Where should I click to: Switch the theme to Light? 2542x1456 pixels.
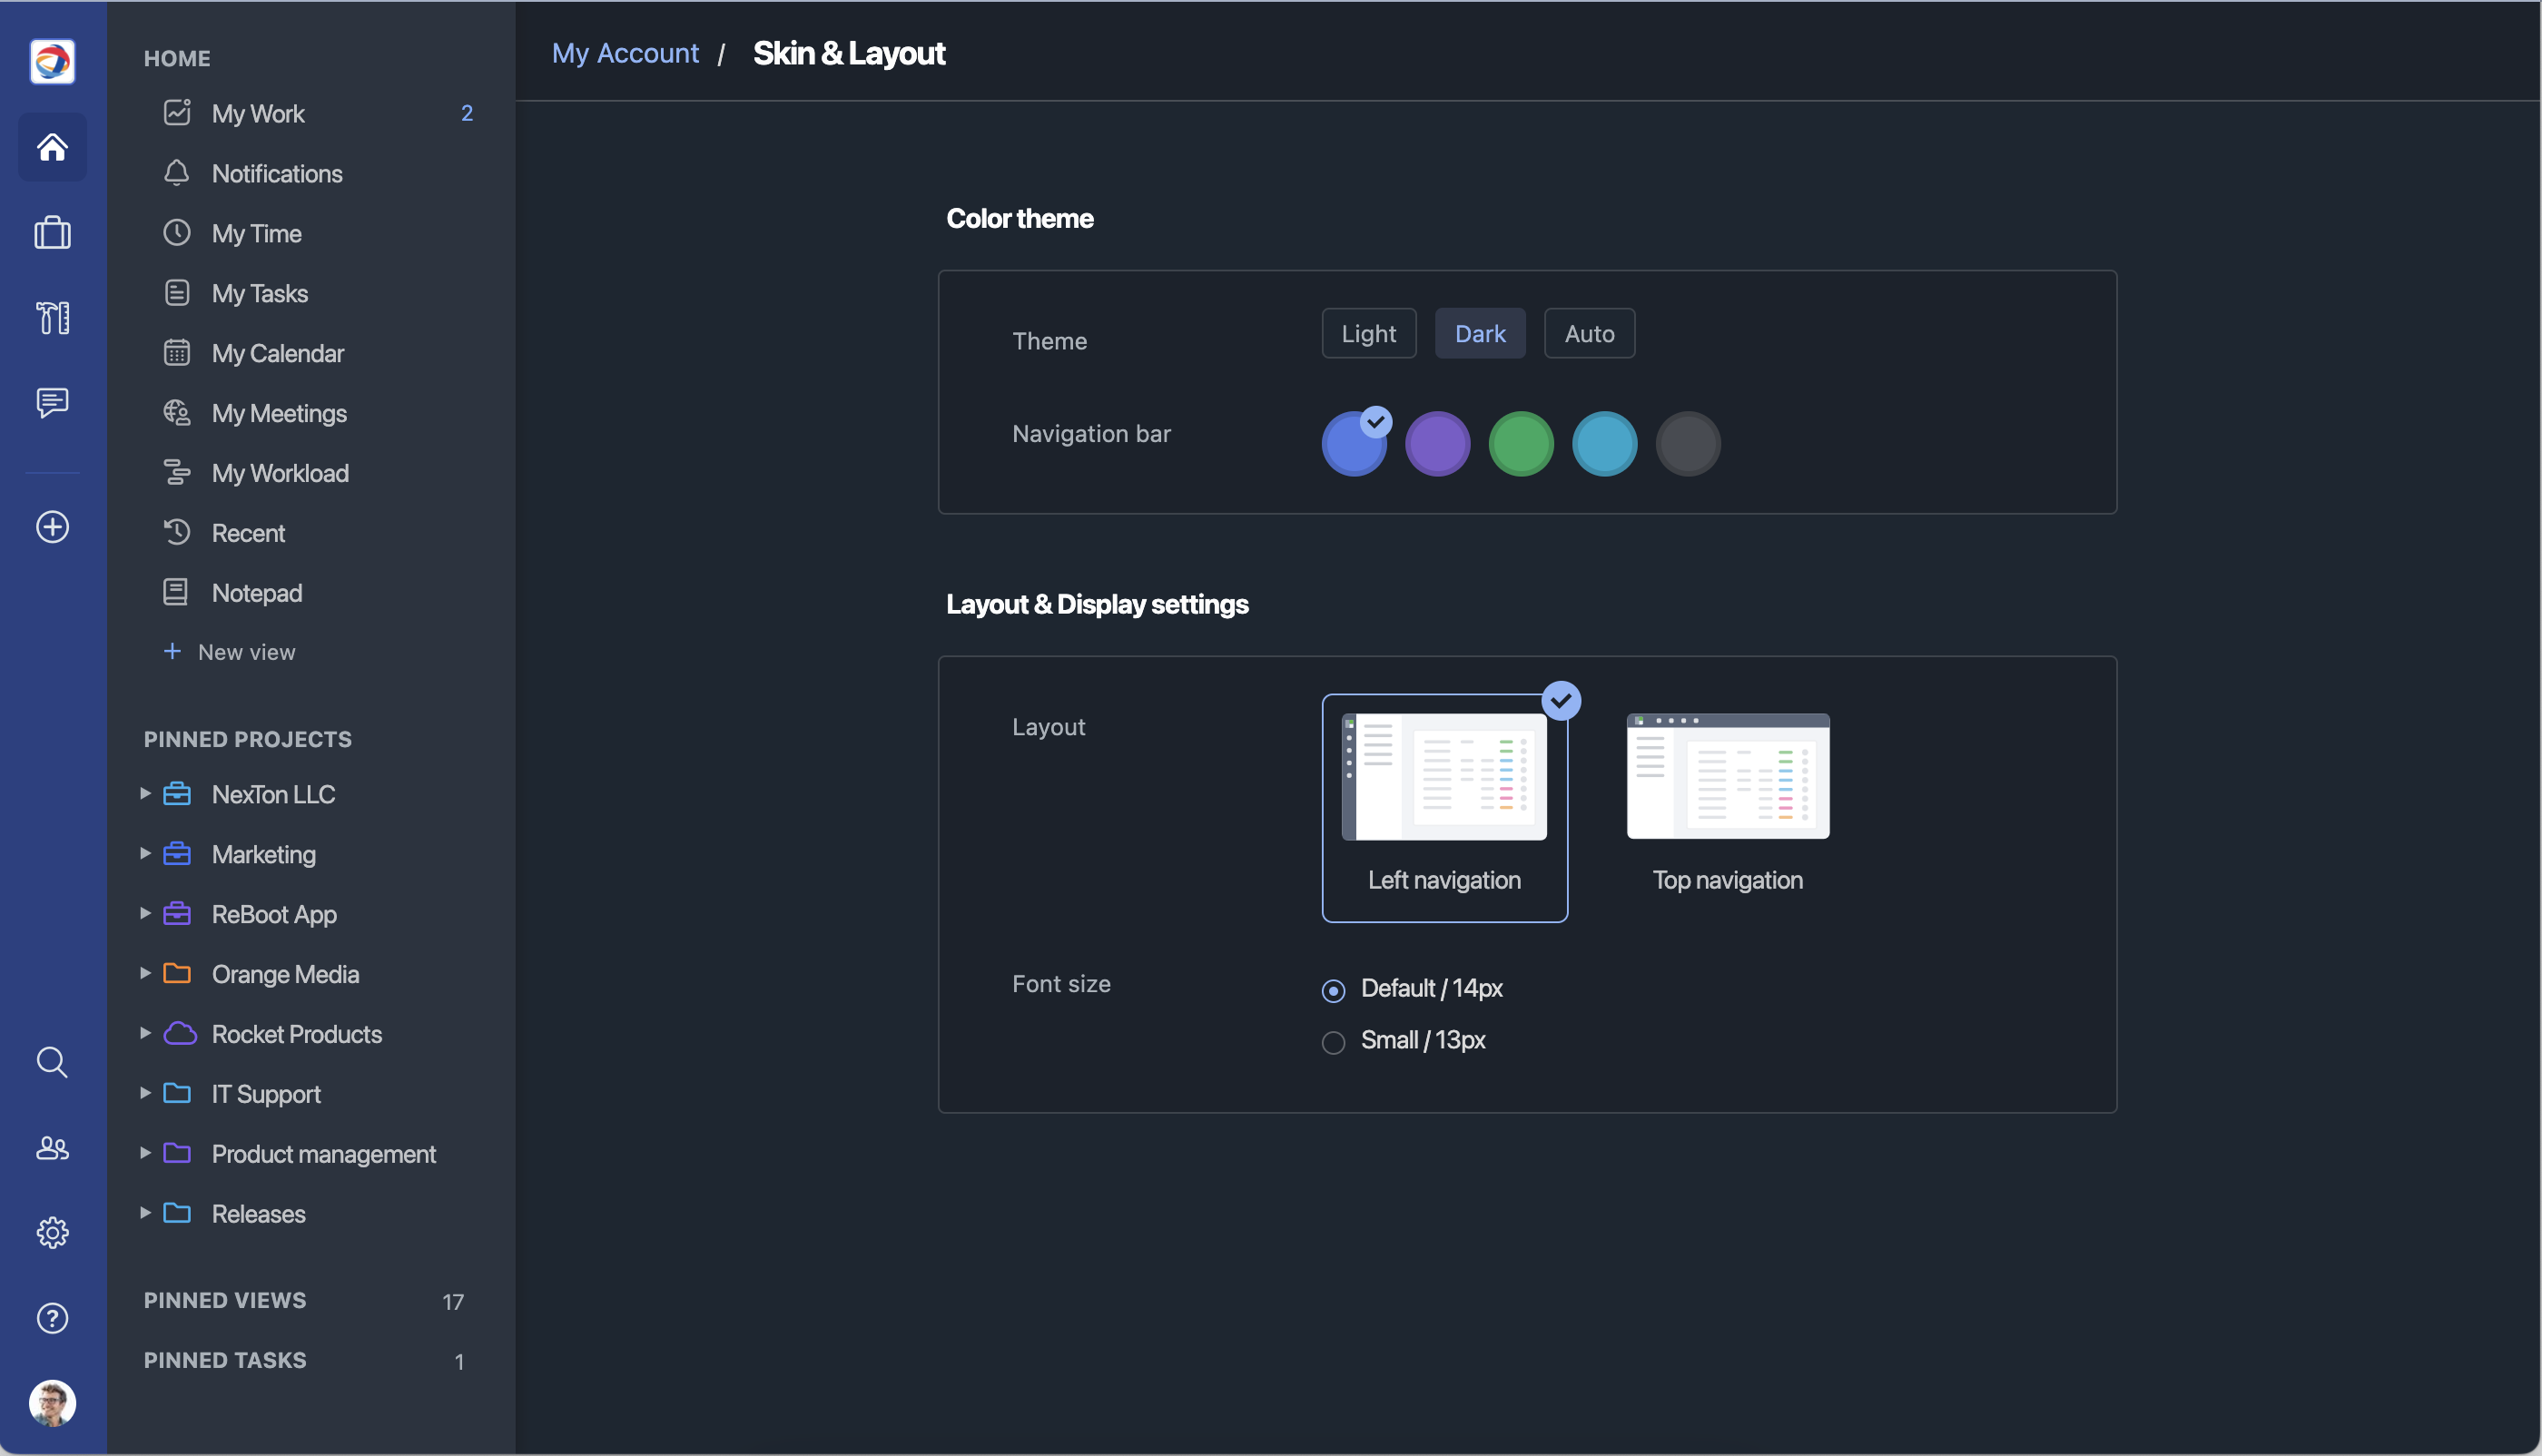[x=1369, y=333]
